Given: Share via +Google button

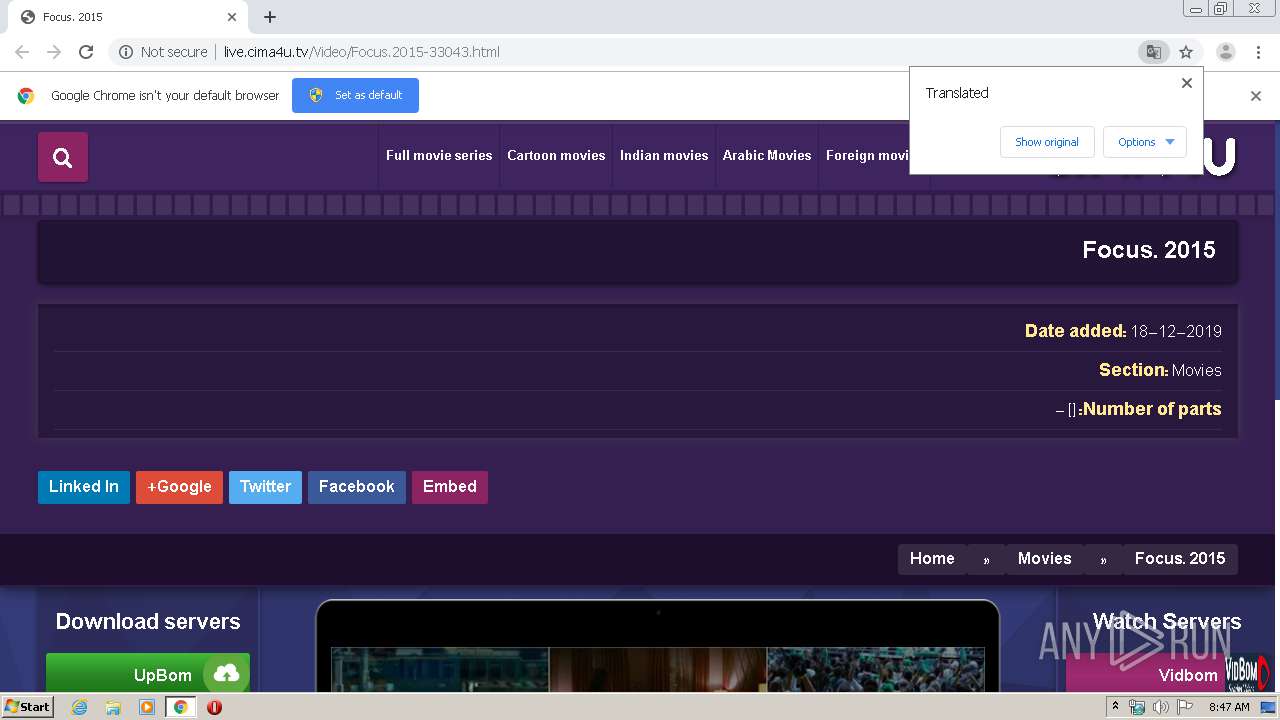Looking at the screenshot, I should (179, 487).
